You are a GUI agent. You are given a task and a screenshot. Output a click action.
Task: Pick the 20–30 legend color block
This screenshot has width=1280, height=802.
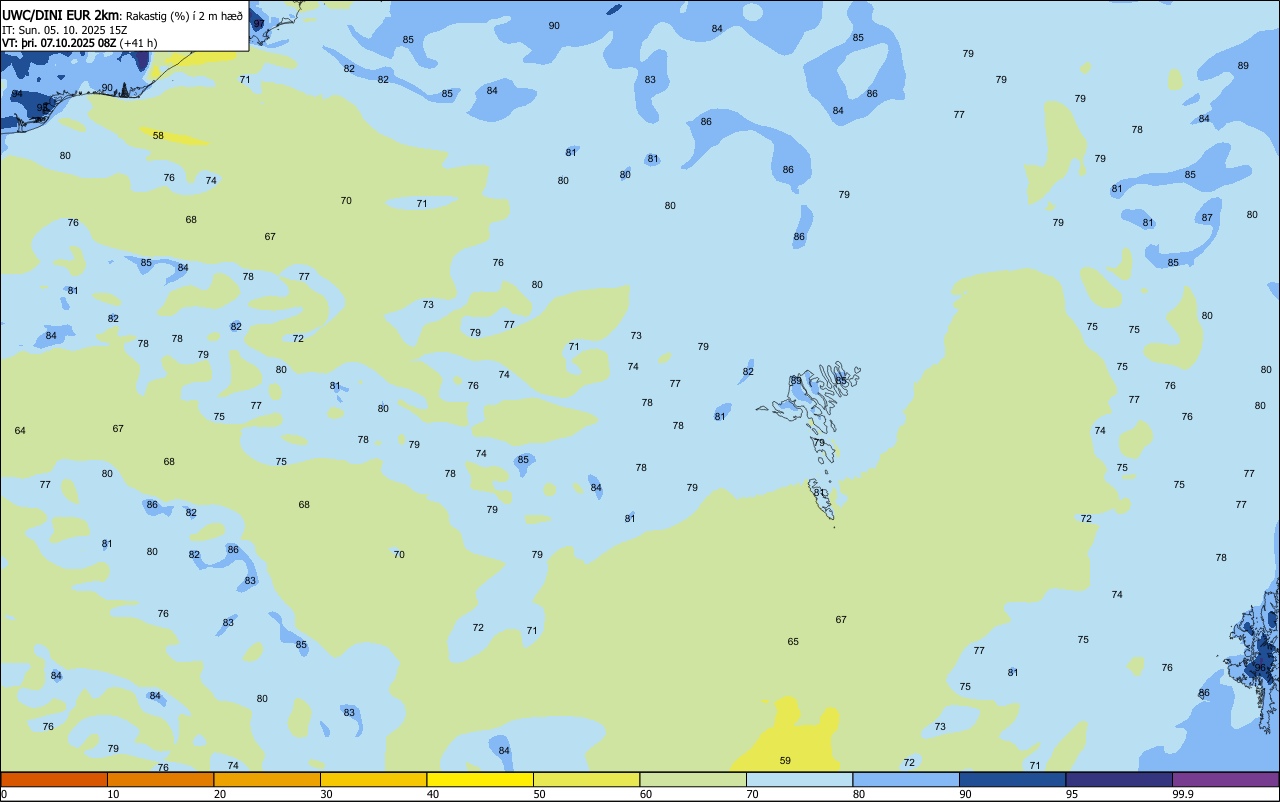click(267, 779)
